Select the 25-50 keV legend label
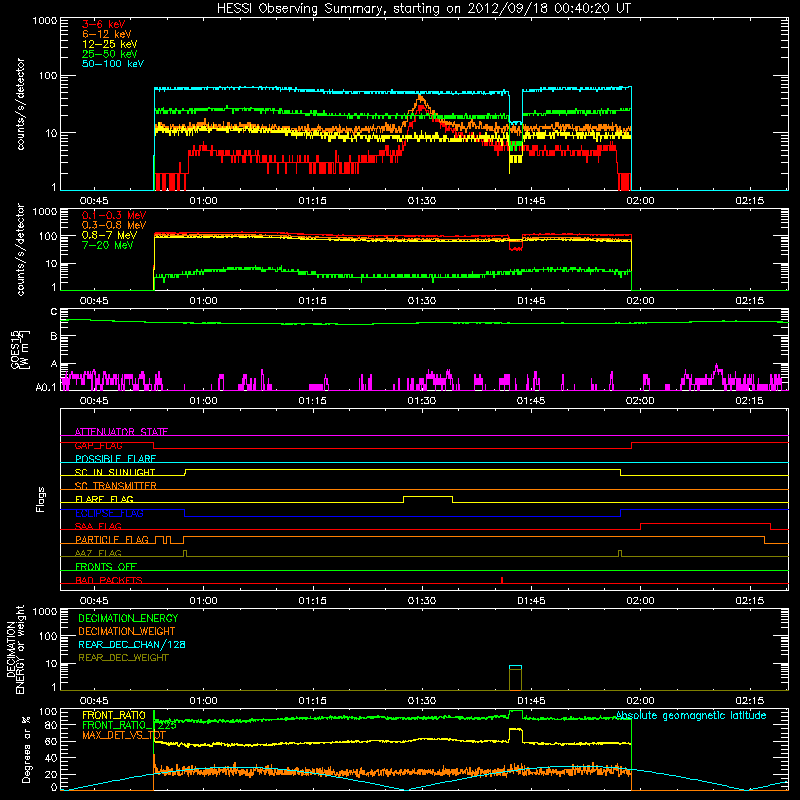800x800 pixels. point(110,54)
